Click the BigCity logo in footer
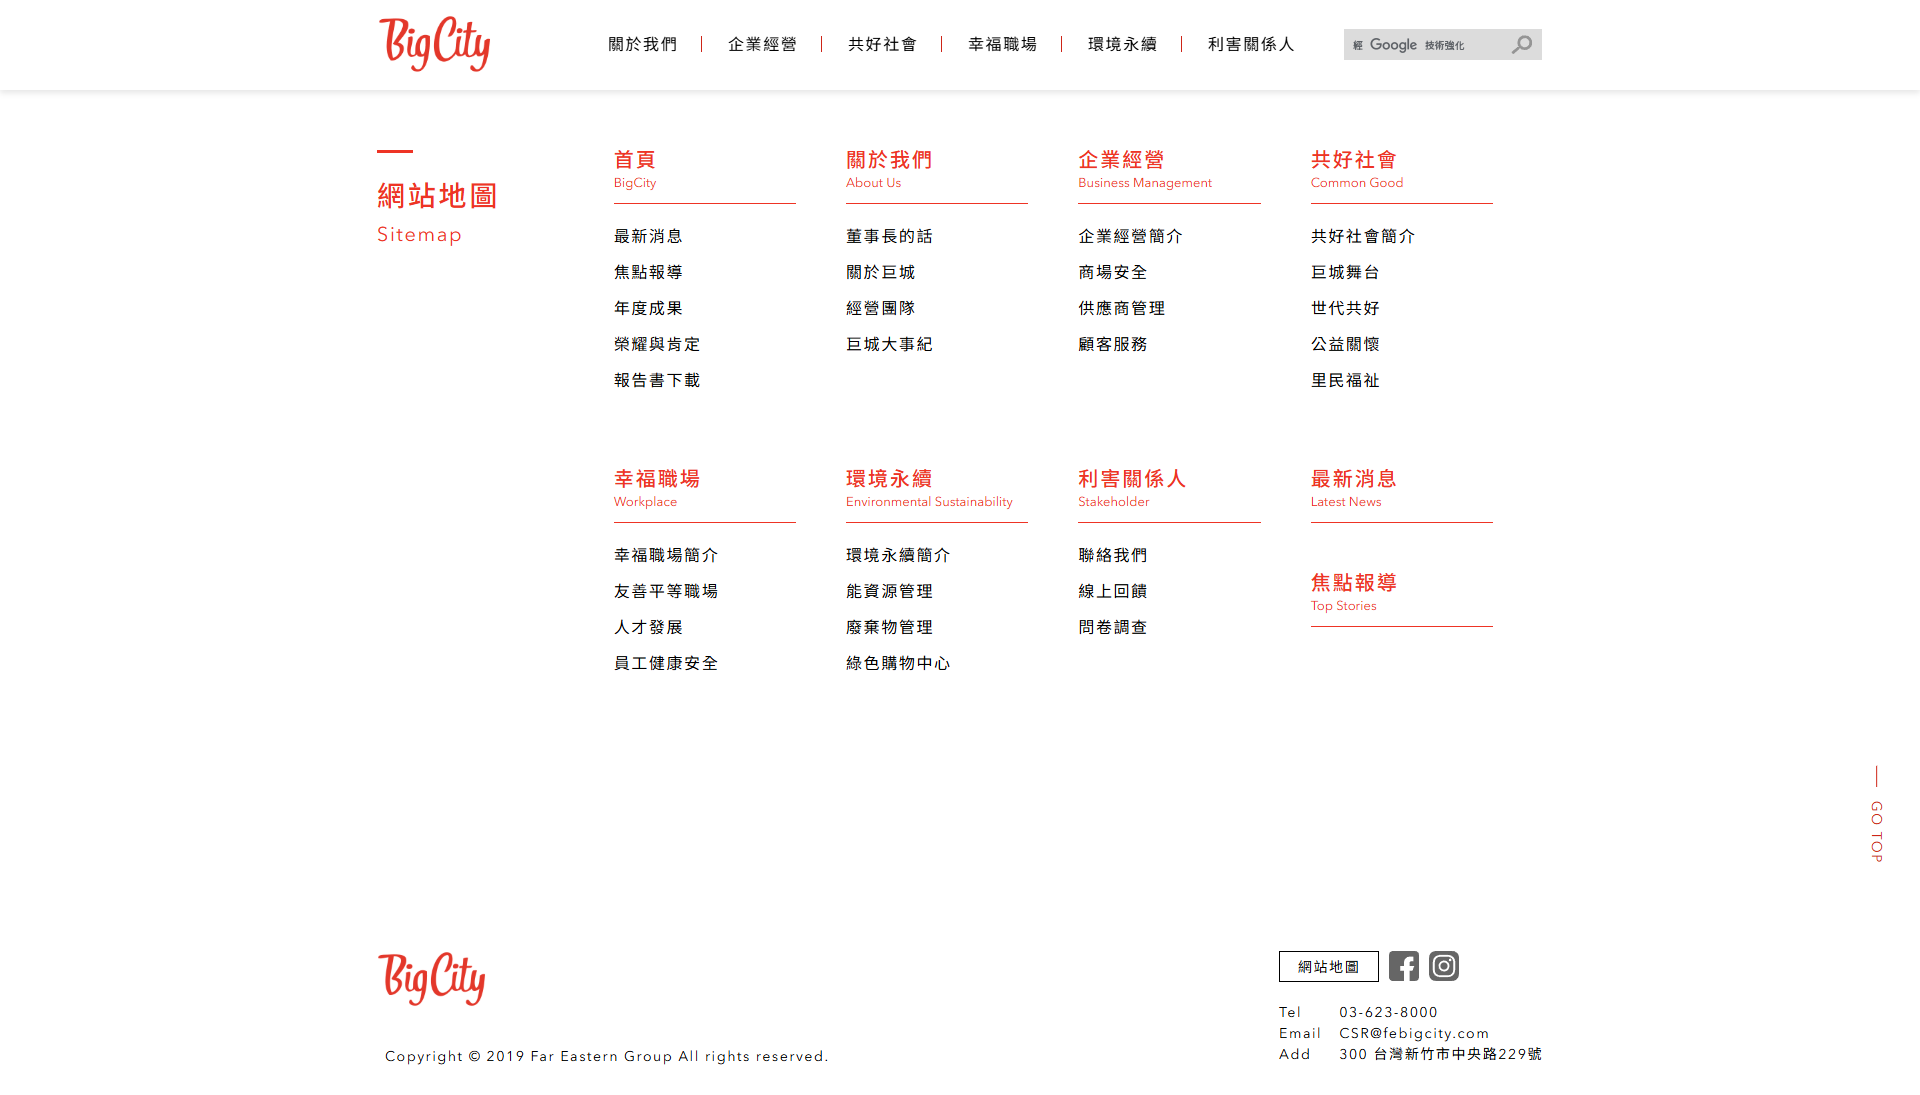Image resolution: width=1920 pixels, height=1095 pixels. tap(431, 979)
